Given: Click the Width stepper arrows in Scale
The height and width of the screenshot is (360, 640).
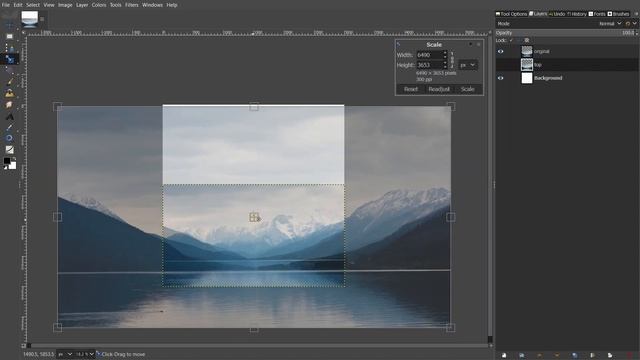Looking at the screenshot, I should [445, 55].
